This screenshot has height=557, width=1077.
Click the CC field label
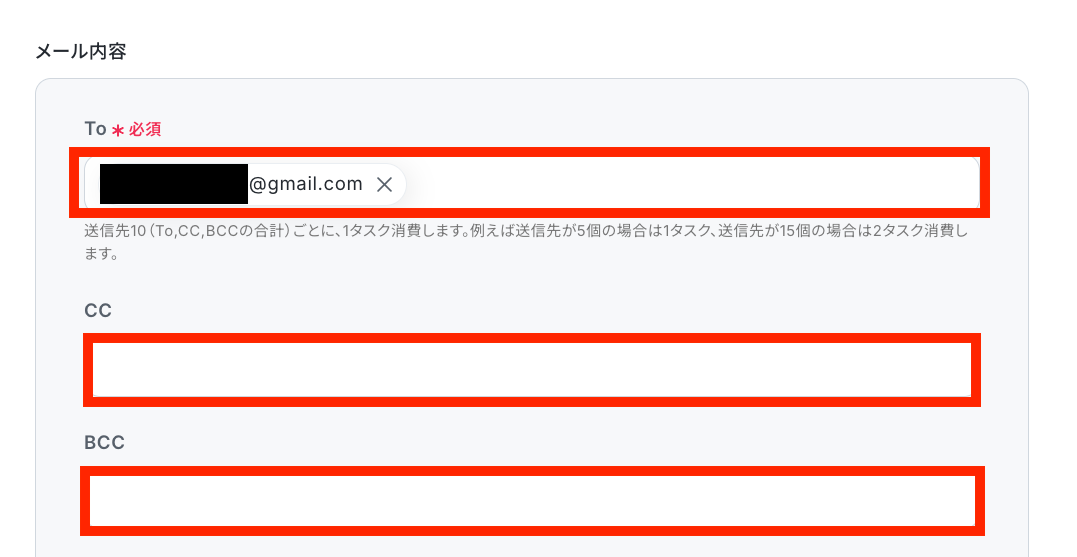pos(98,310)
